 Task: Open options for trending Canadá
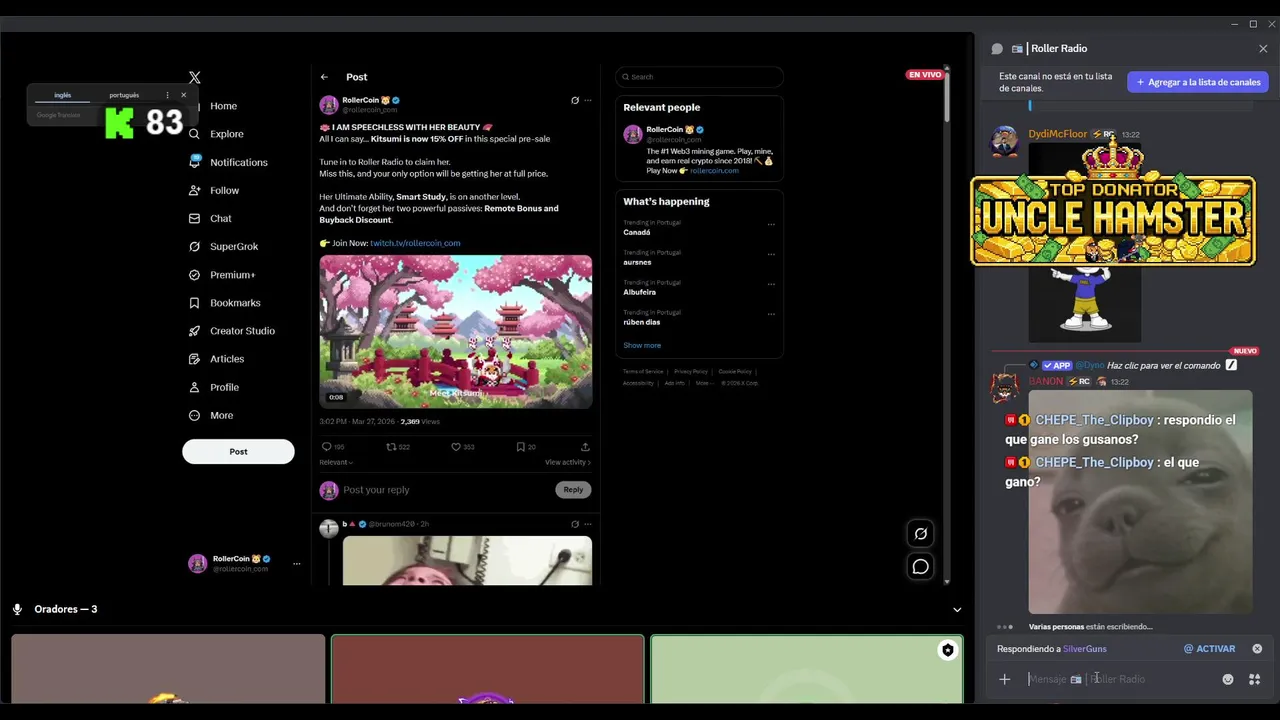point(771,224)
